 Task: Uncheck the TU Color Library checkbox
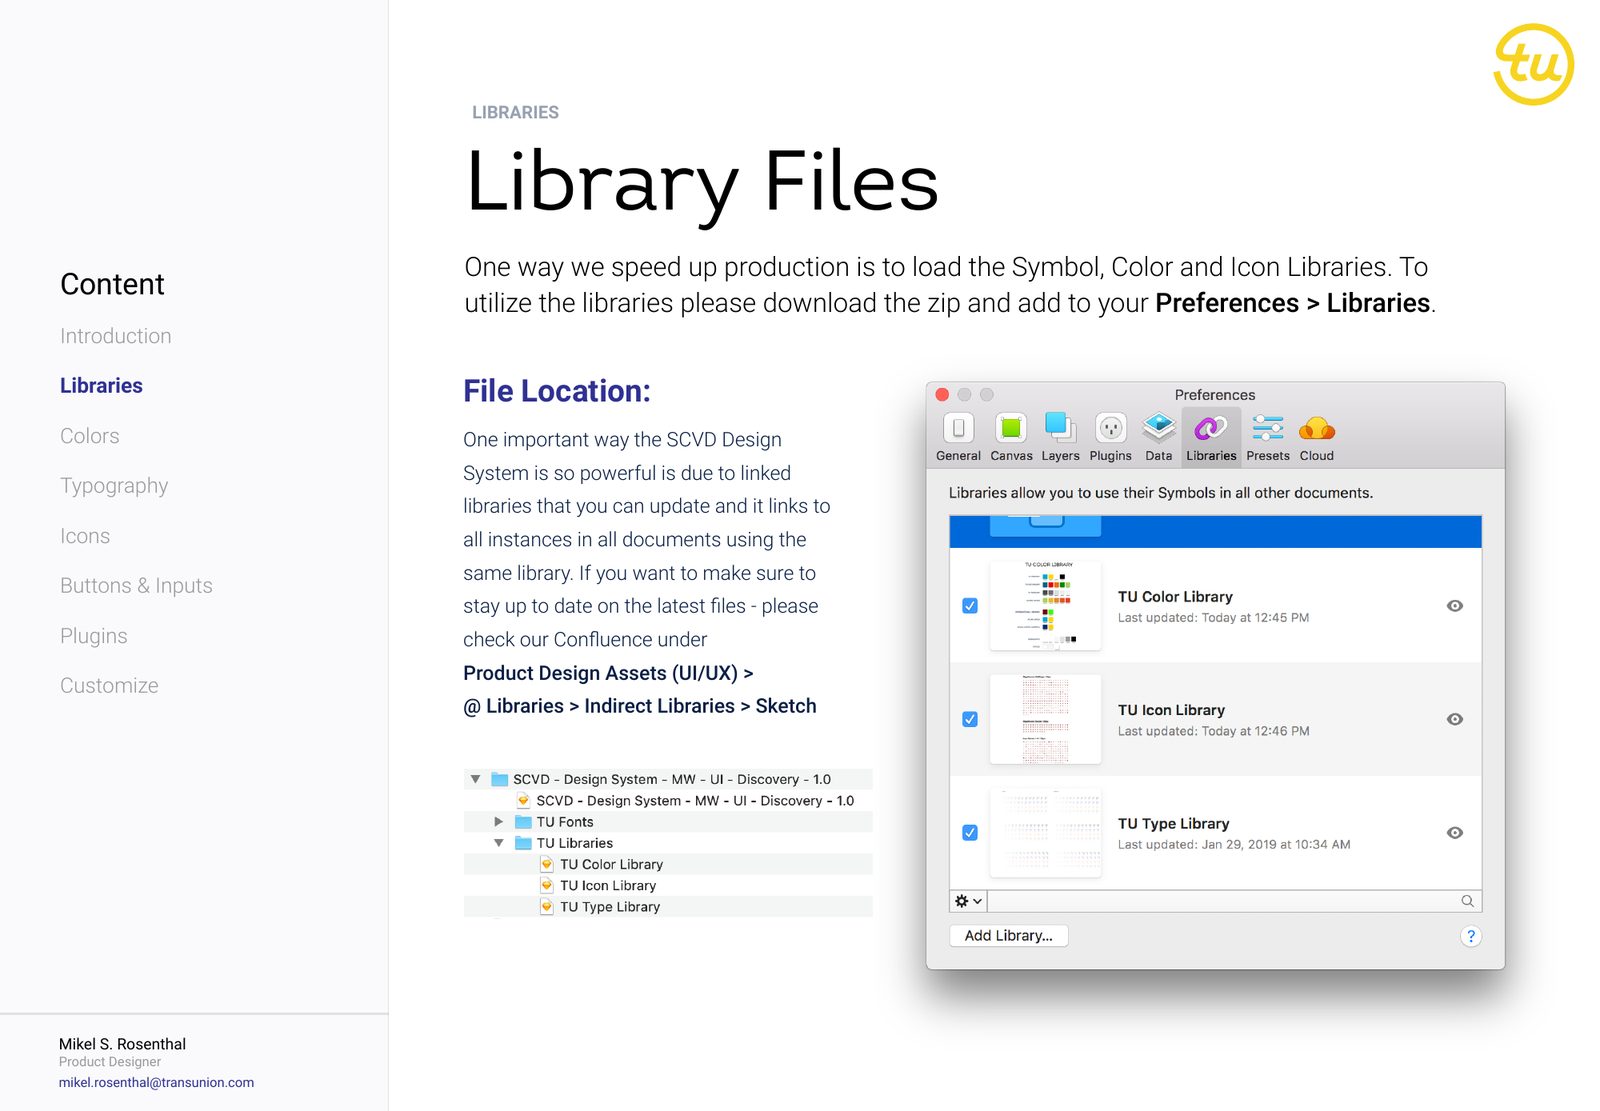(x=970, y=606)
